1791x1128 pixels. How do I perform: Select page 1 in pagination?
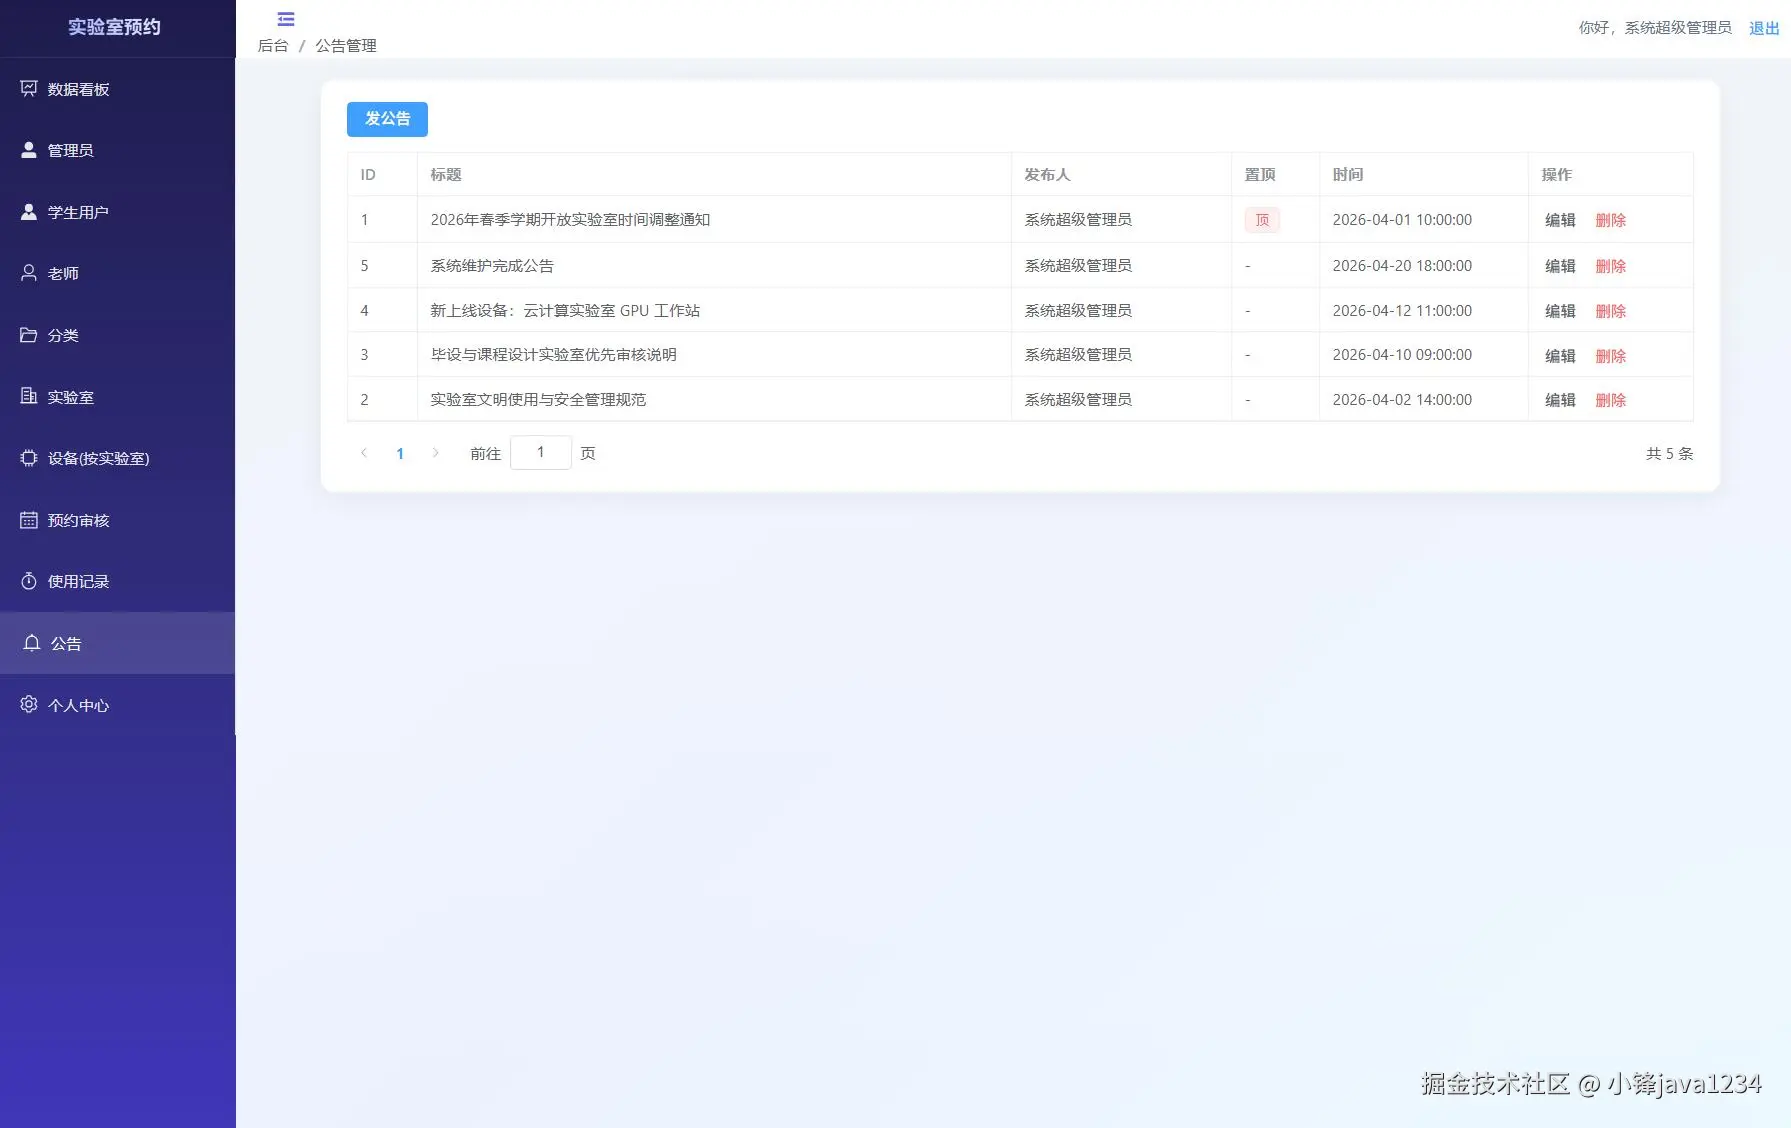pos(400,454)
